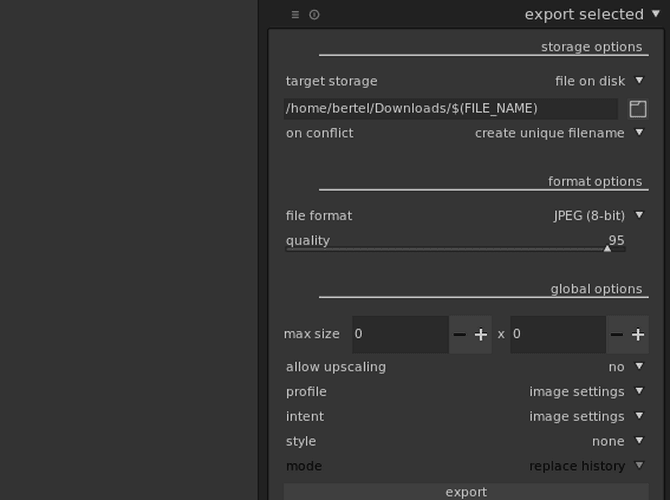Click the export path input field
The height and width of the screenshot is (500, 670).
pyautogui.click(x=451, y=109)
